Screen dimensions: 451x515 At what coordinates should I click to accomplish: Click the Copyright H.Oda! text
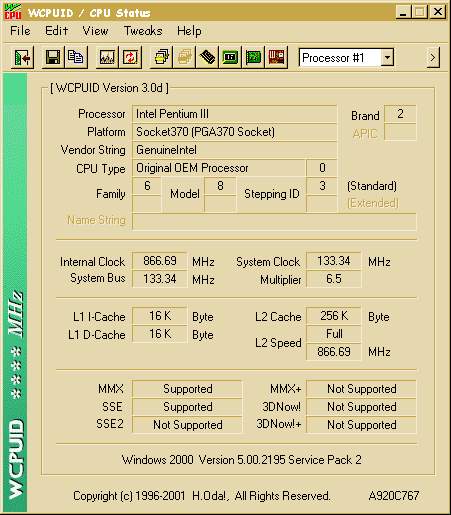202,496
